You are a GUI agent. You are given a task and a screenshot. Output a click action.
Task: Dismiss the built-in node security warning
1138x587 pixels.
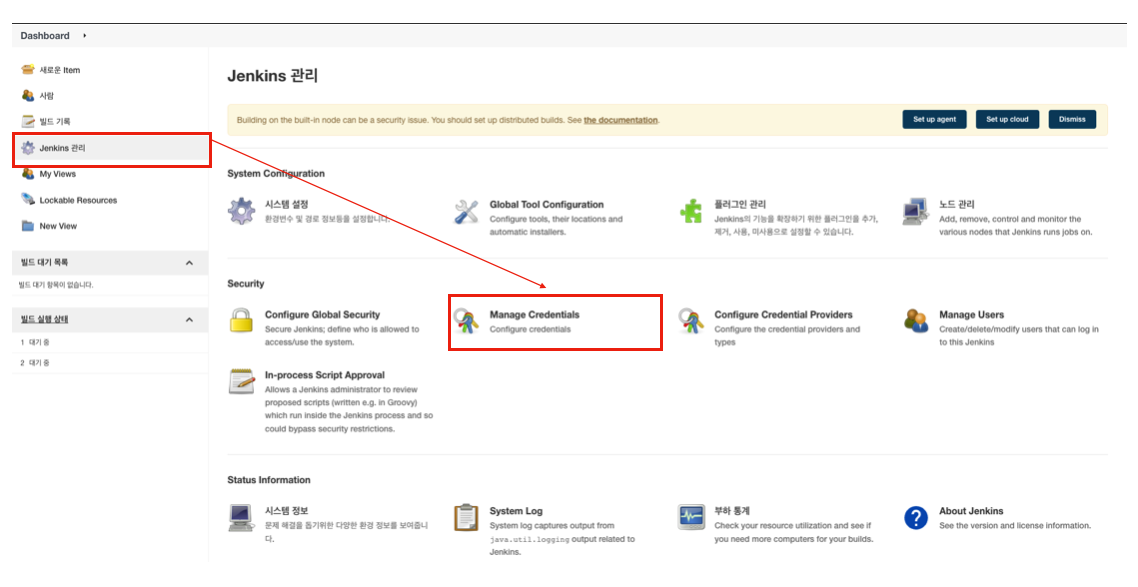[1072, 119]
